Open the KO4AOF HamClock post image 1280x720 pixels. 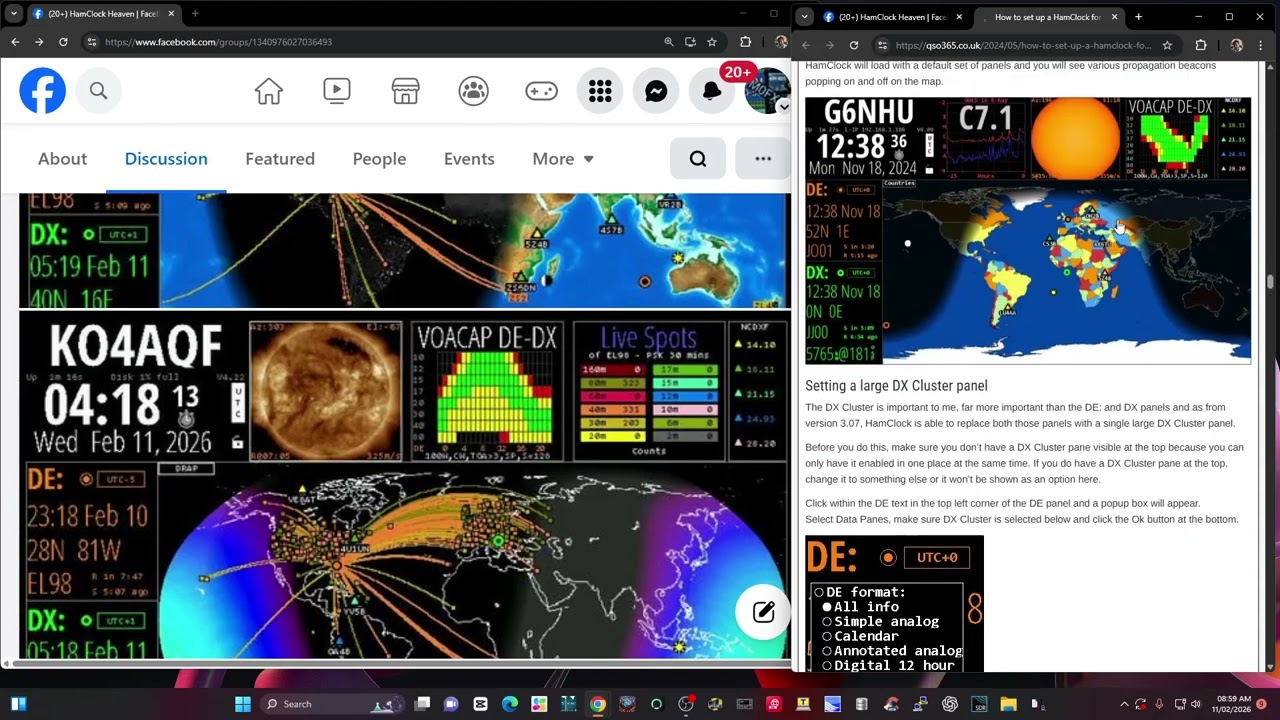coord(404,486)
